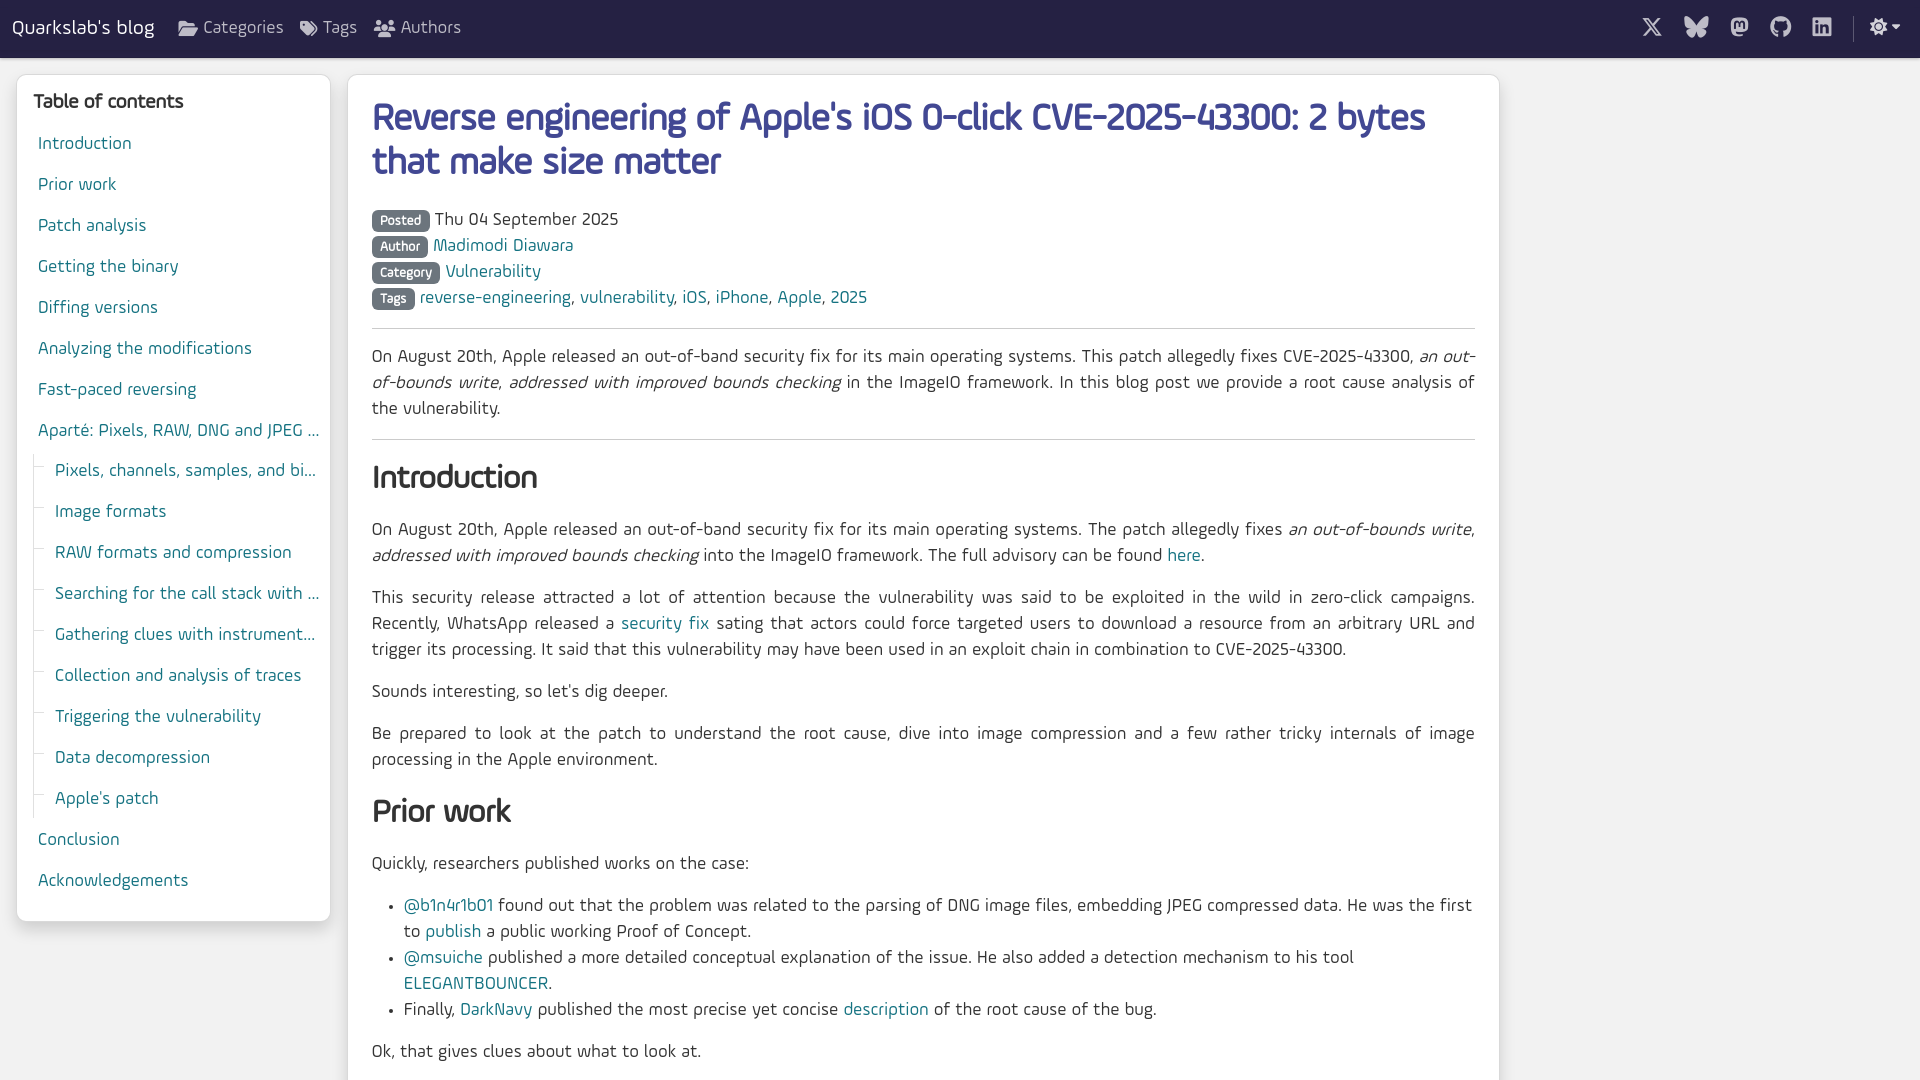Open WhatsApp 'security fix' link
The width and height of the screenshot is (1920, 1080).
point(665,624)
